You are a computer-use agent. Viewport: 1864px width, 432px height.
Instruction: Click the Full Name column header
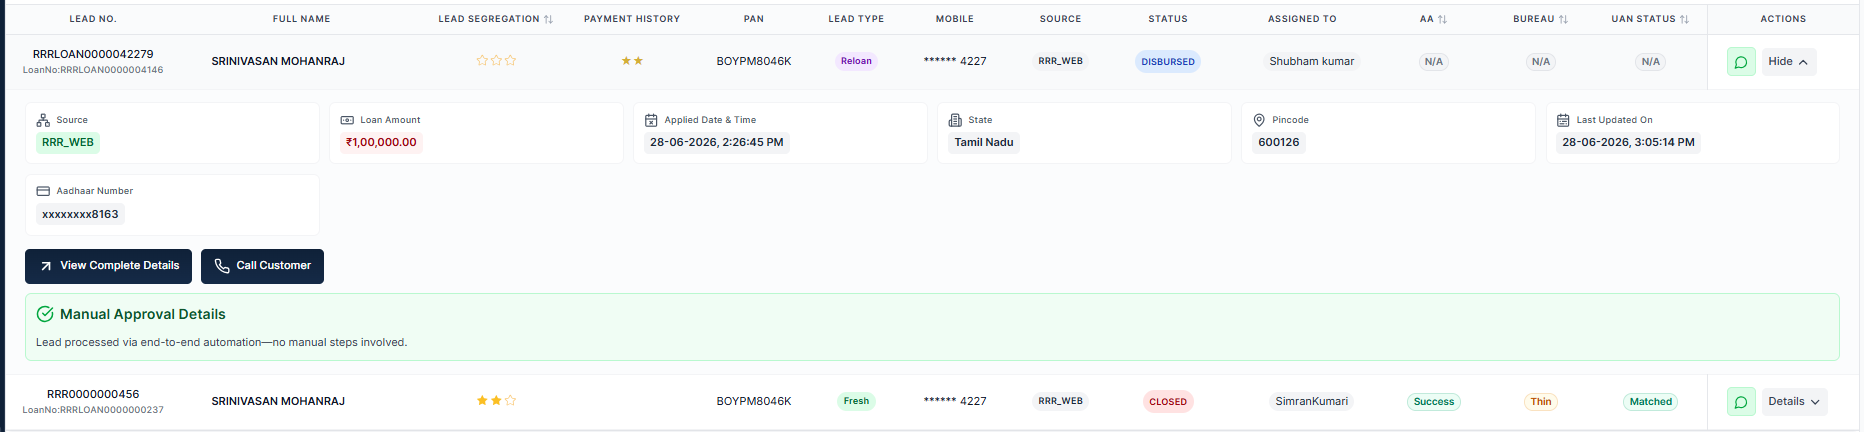[301, 19]
